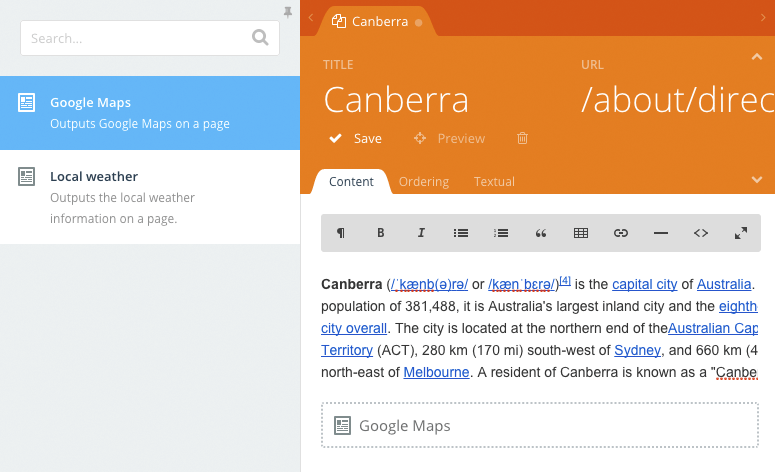Insert an unordered bullet list
Viewport: 775px width, 473px height.
coord(461,233)
